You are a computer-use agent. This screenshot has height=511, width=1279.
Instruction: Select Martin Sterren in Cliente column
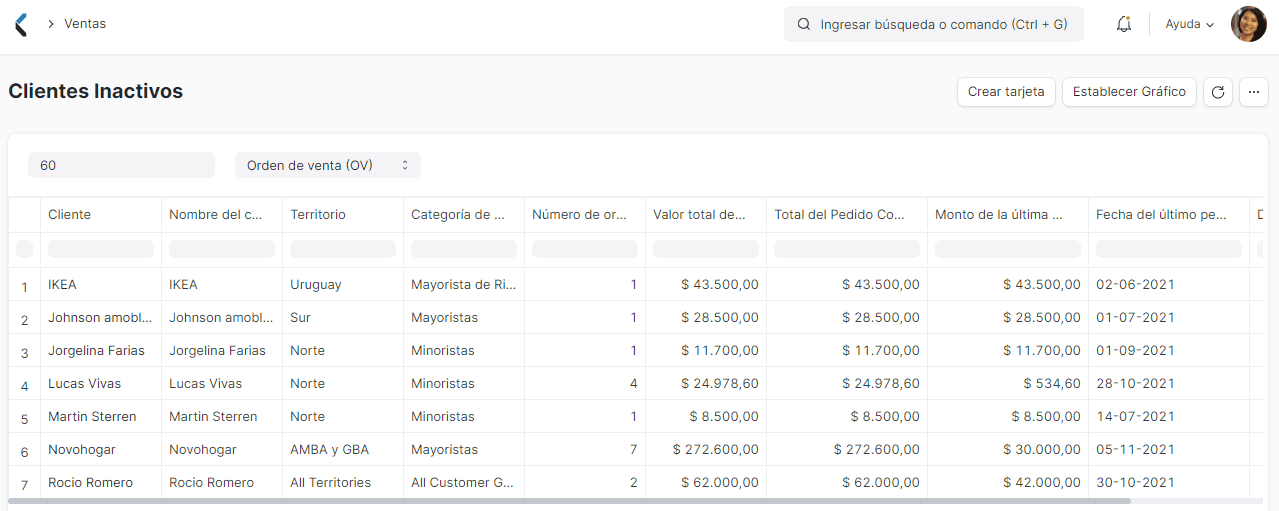[100, 416]
